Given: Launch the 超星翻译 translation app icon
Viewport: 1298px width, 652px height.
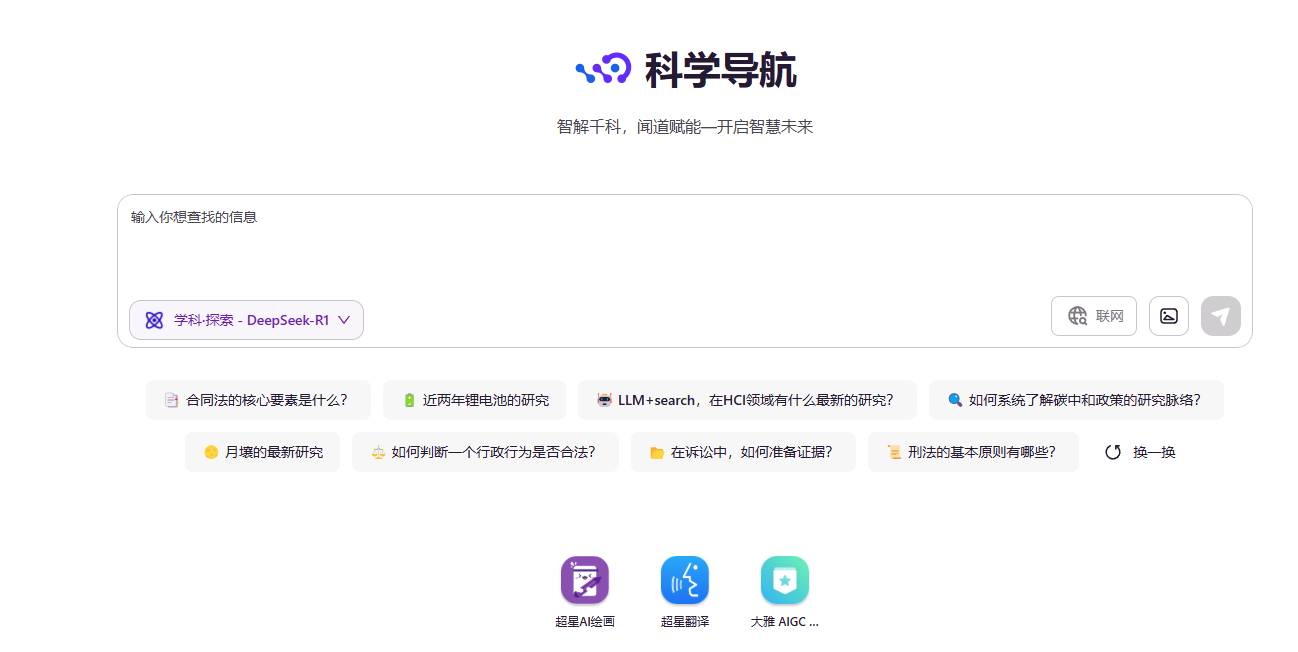Looking at the screenshot, I should click(x=684, y=581).
